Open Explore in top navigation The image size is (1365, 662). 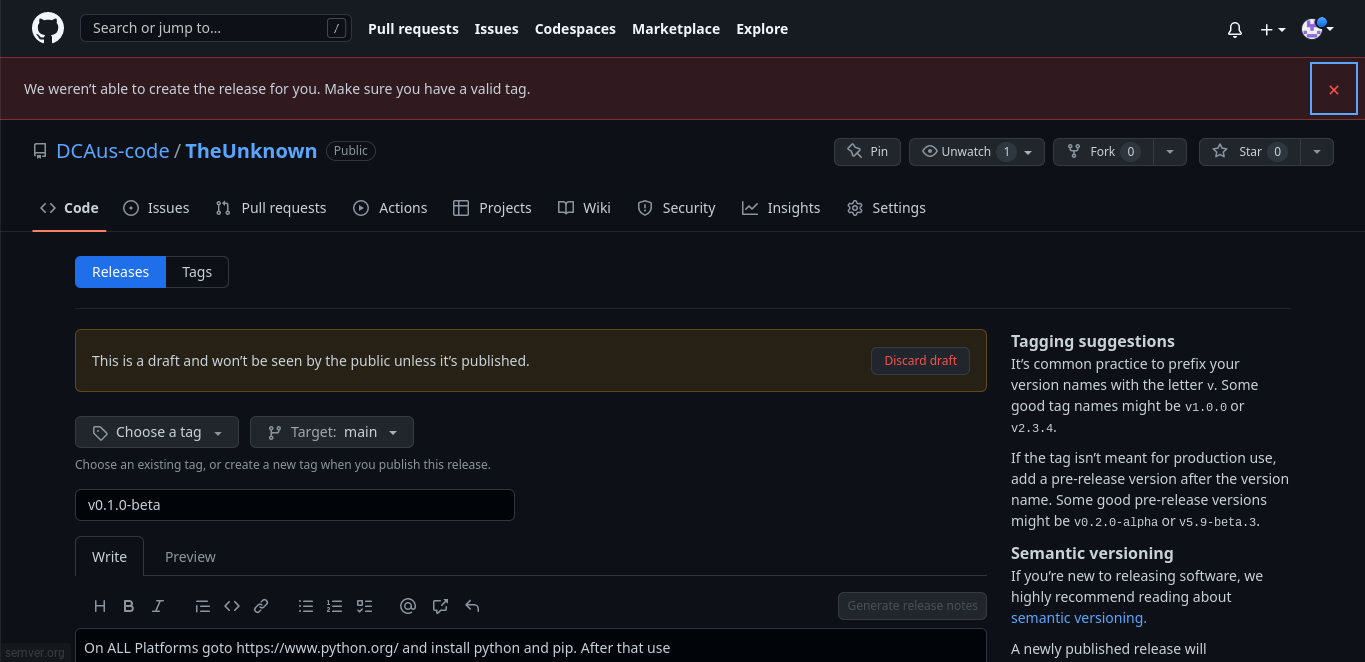762,29
